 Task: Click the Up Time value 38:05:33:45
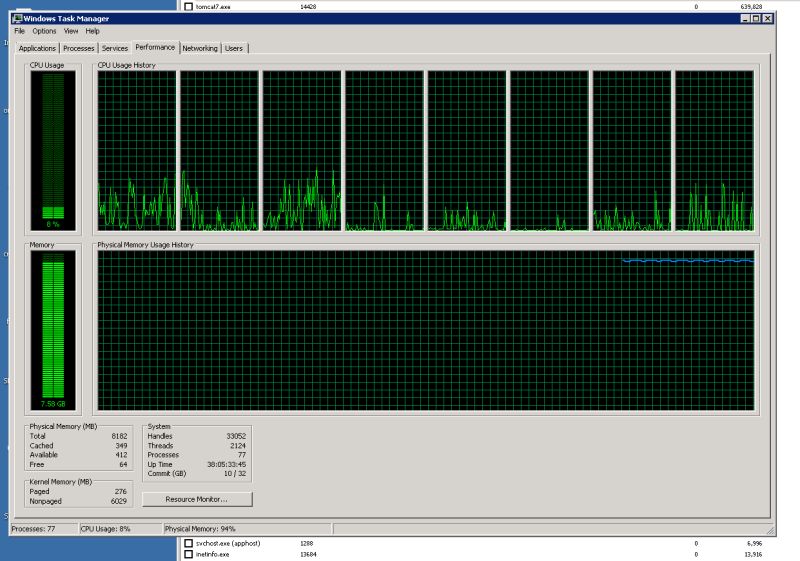(x=227, y=465)
